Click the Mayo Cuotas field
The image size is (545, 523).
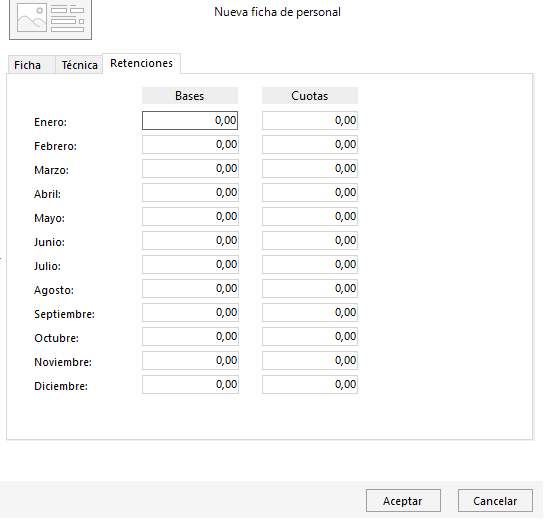[x=310, y=216]
